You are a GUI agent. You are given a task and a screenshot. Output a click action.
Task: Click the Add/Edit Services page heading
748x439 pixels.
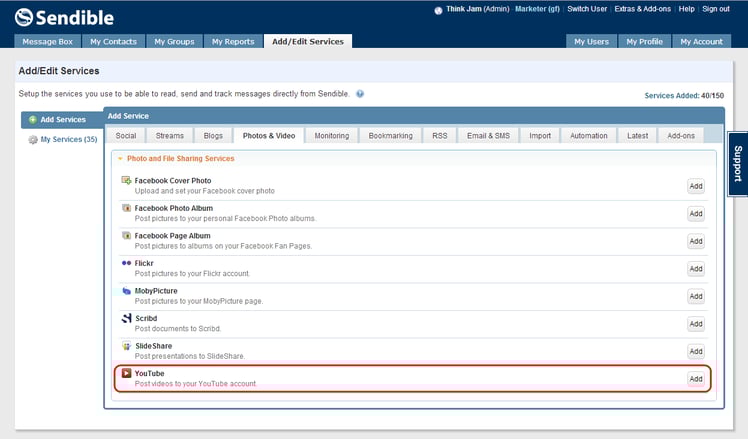pyautogui.click(x=59, y=71)
